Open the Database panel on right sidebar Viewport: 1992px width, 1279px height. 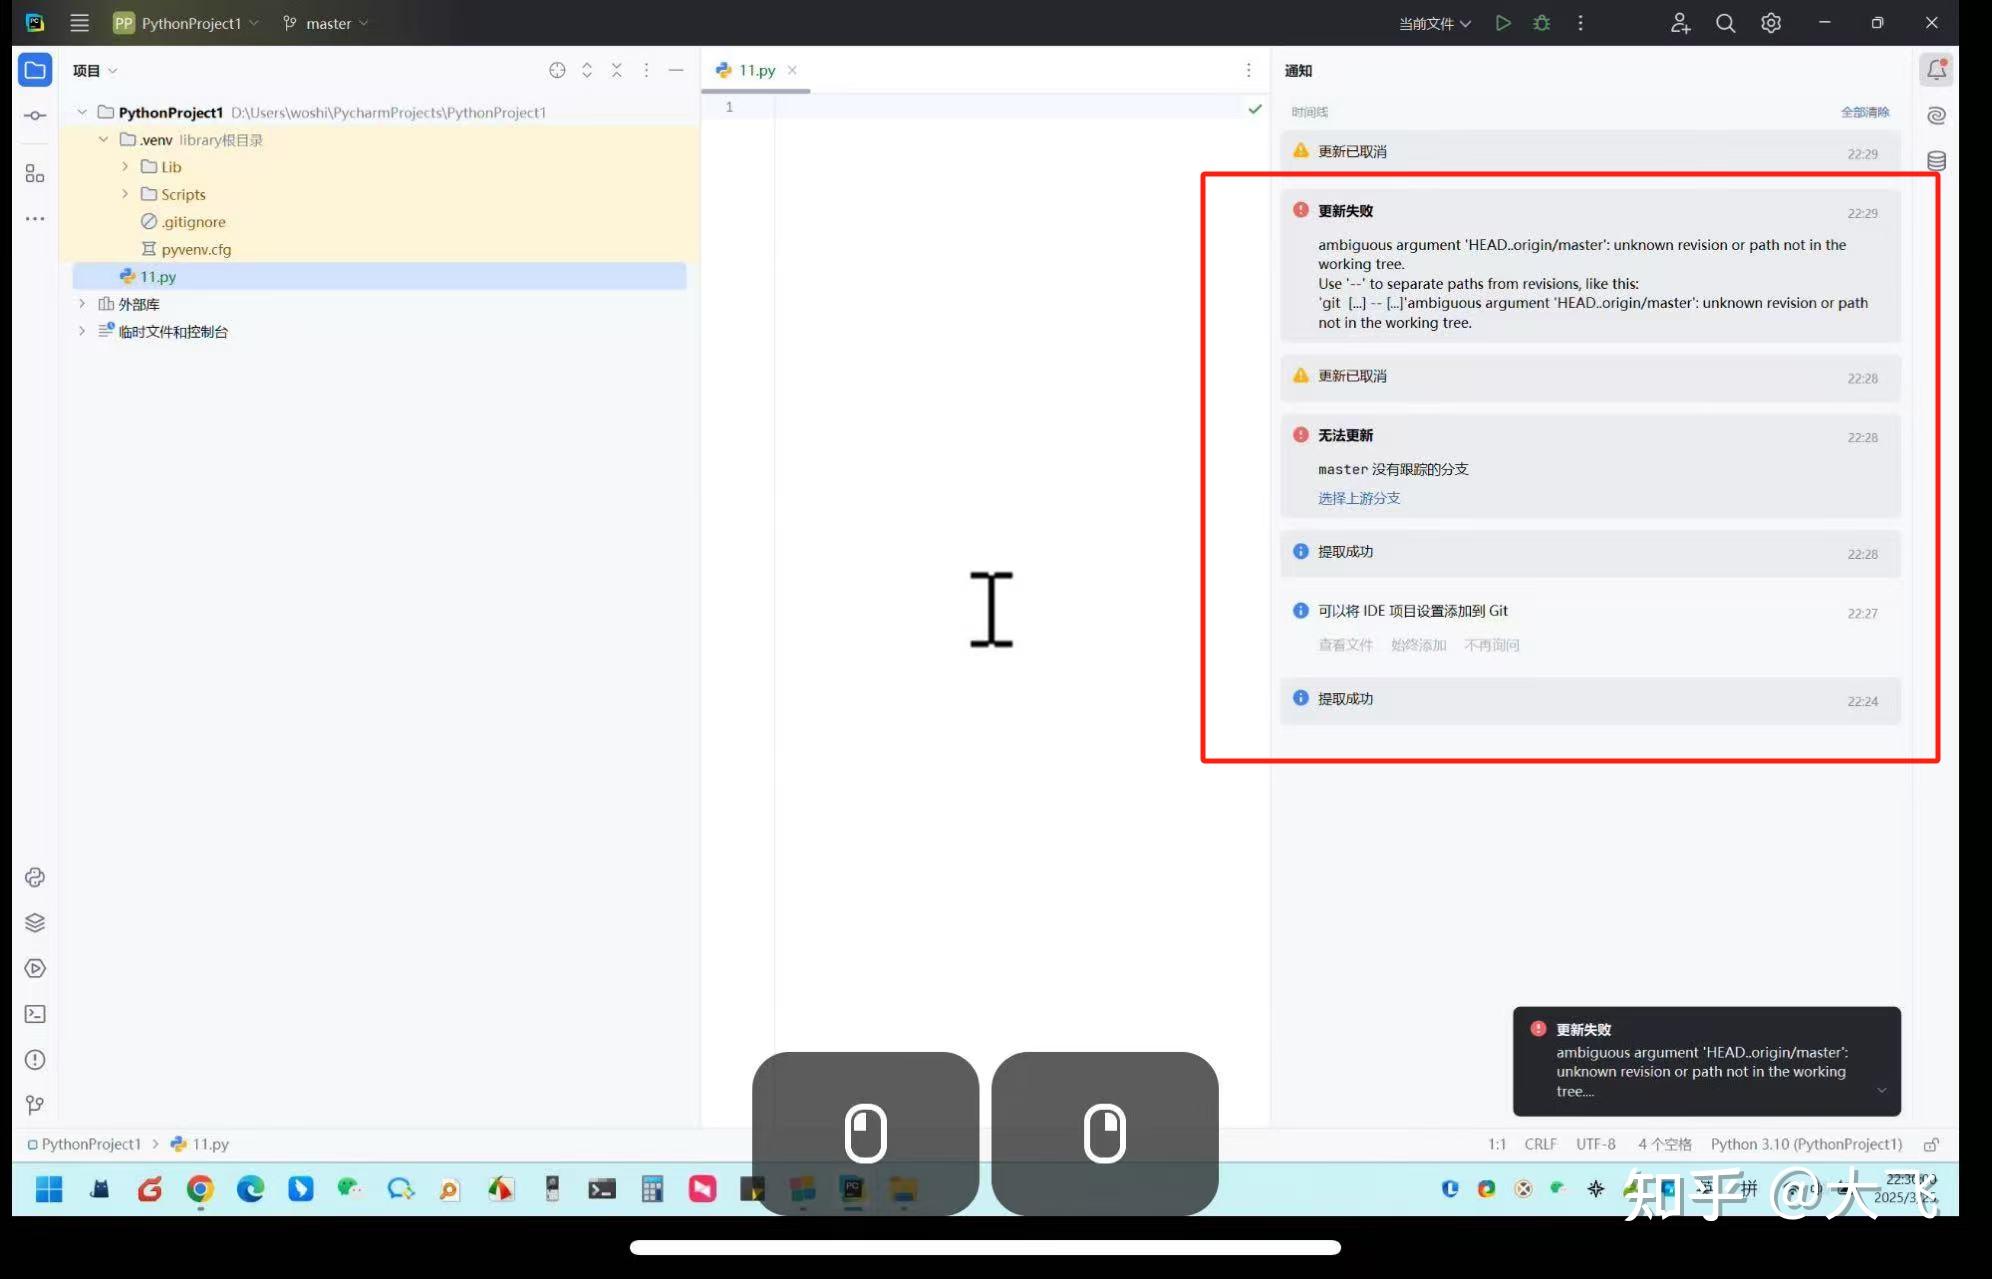1936,159
